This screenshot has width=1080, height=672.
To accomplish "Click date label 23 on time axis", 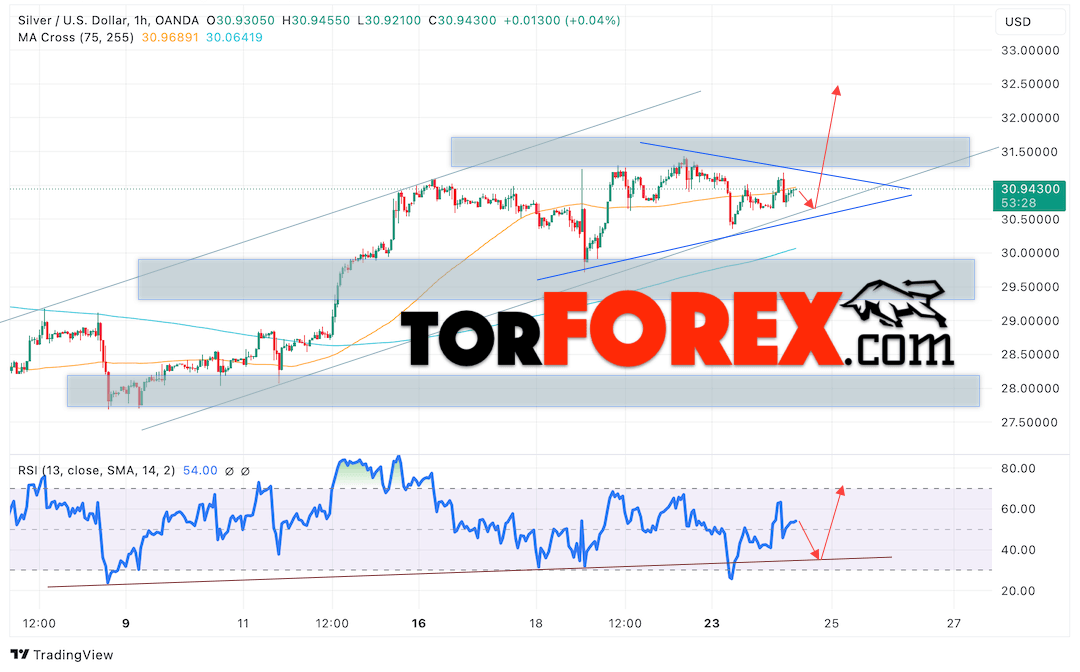I will click(712, 623).
